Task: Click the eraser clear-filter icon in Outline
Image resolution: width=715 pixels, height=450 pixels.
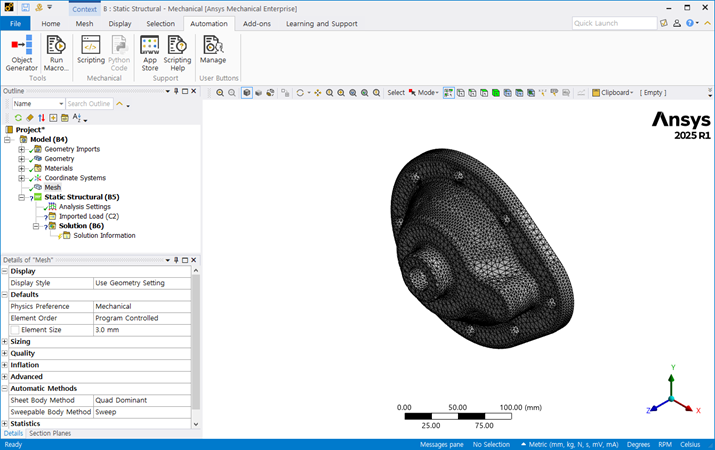Action: (30, 118)
